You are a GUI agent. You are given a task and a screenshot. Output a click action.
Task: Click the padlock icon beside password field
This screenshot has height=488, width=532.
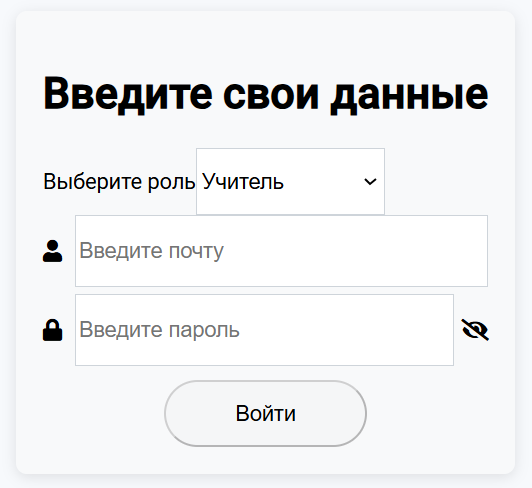tap(53, 330)
